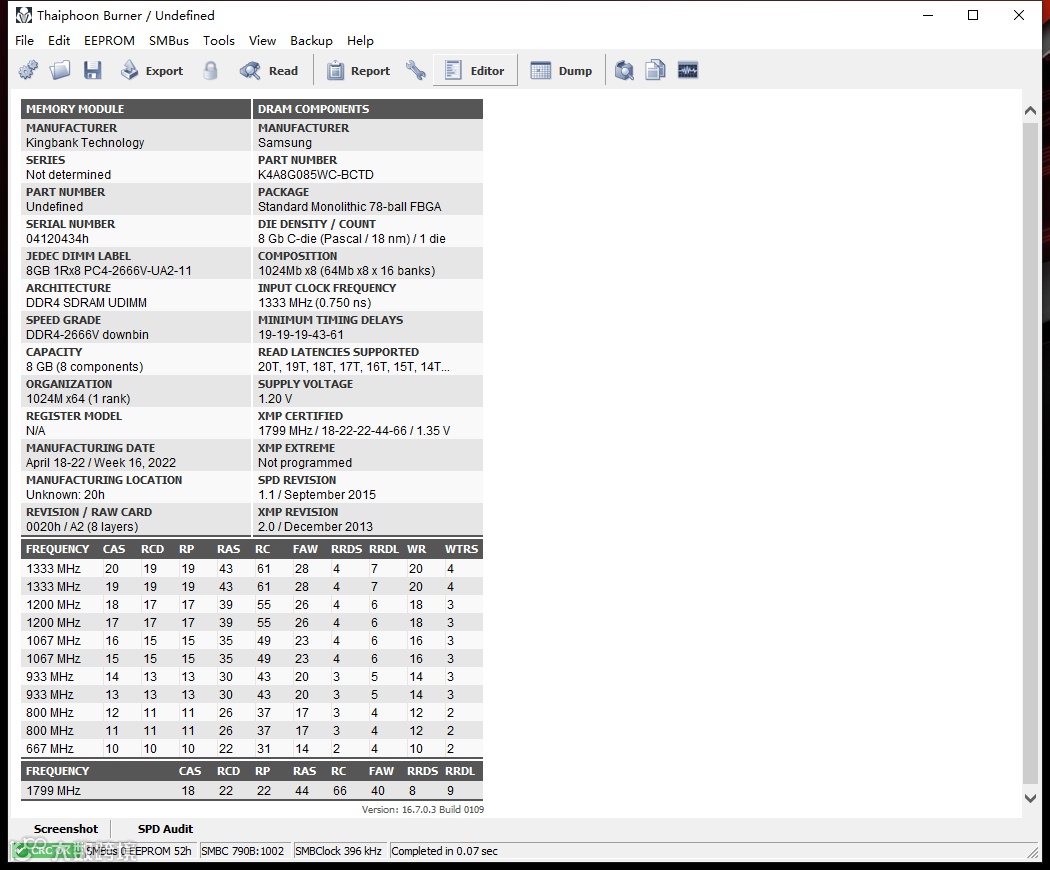Open the Help menu
The height and width of the screenshot is (870, 1050).
click(x=360, y=40)
